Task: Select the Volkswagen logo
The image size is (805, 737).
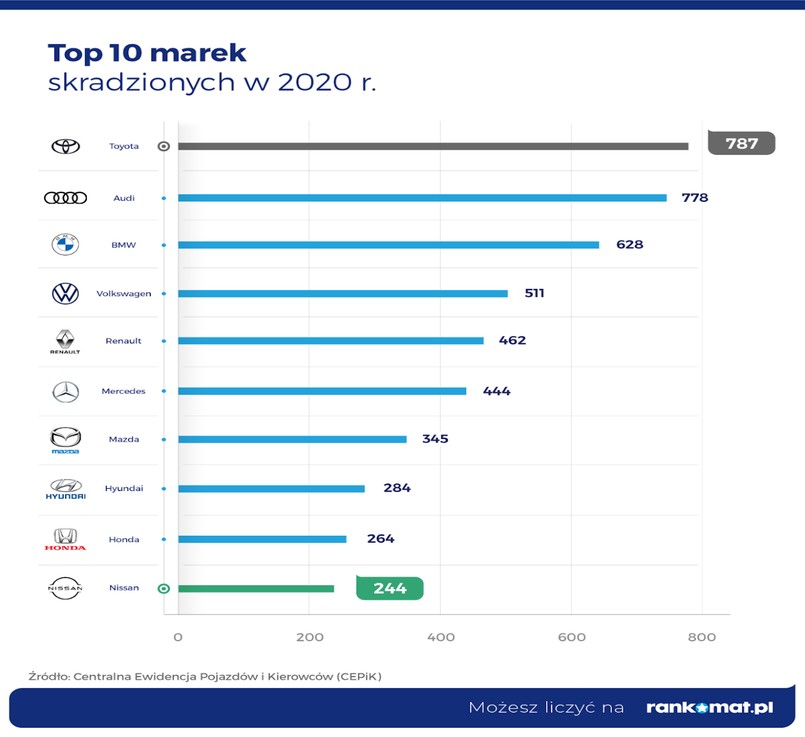Action: point(64,292)
